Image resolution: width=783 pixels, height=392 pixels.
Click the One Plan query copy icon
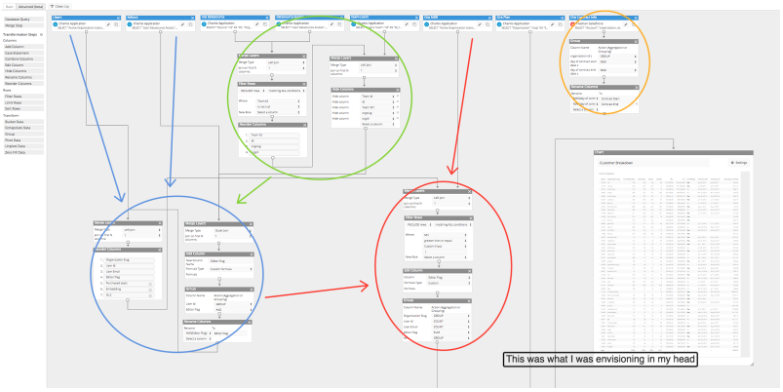click(561, 24)
